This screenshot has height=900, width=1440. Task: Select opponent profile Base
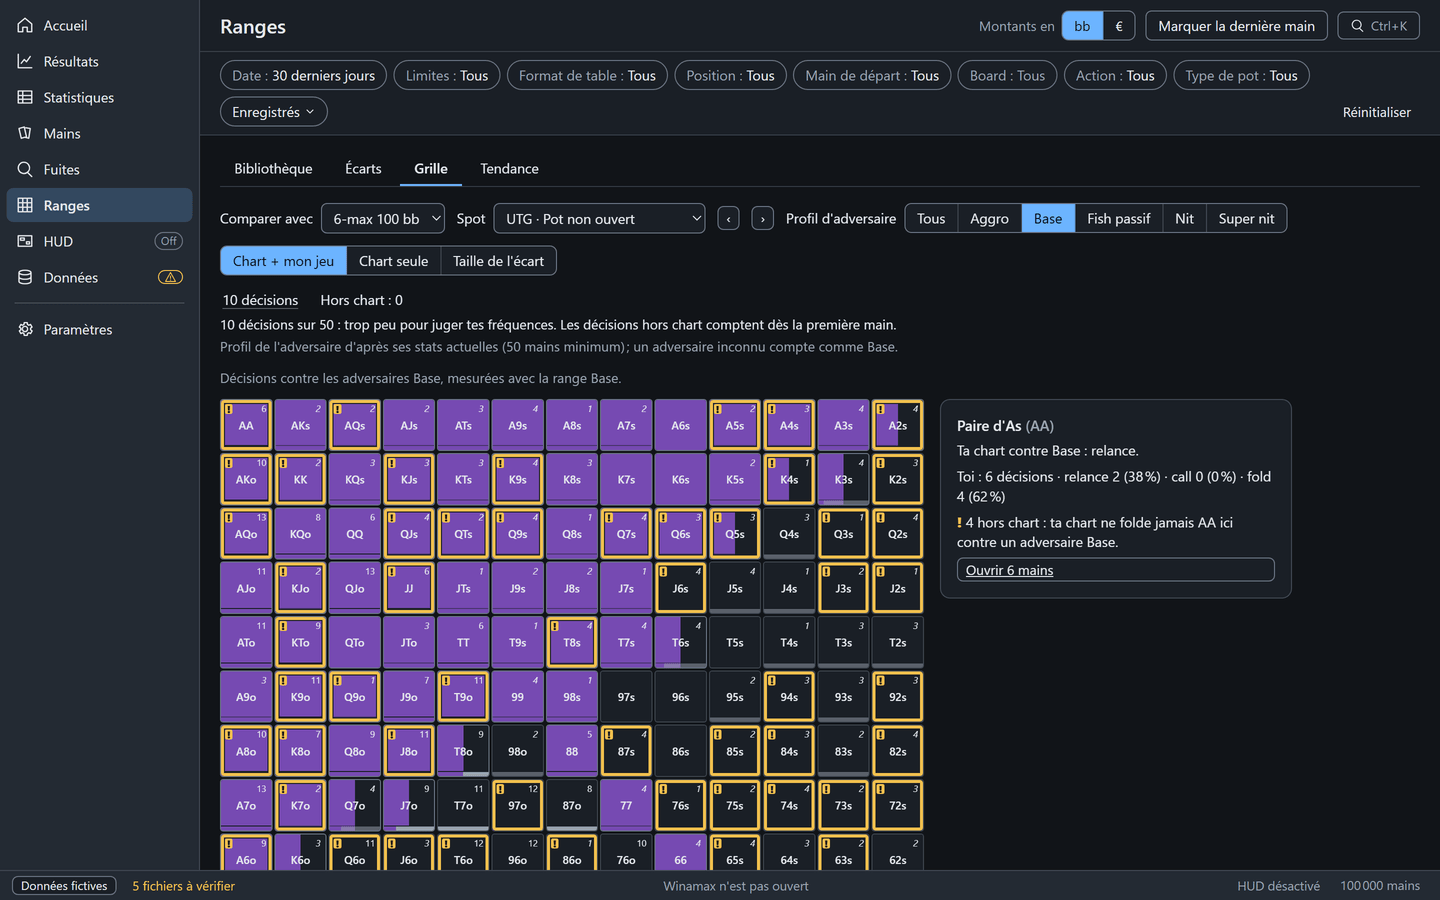(1048, 219)
